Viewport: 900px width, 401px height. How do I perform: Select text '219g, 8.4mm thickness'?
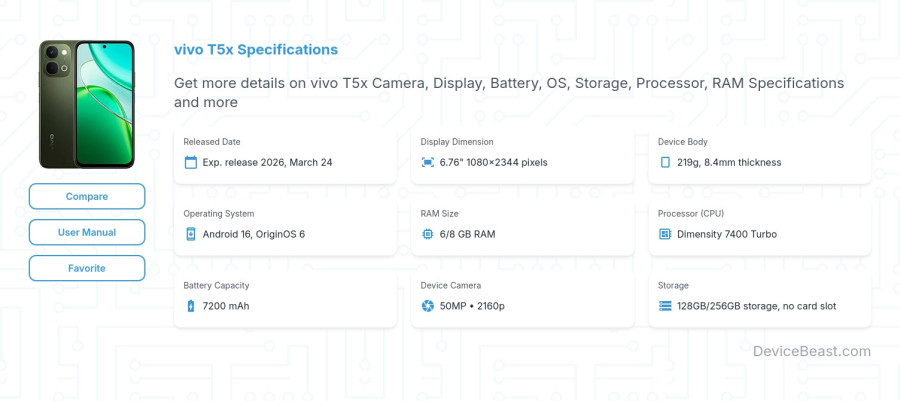coord(729,162)
